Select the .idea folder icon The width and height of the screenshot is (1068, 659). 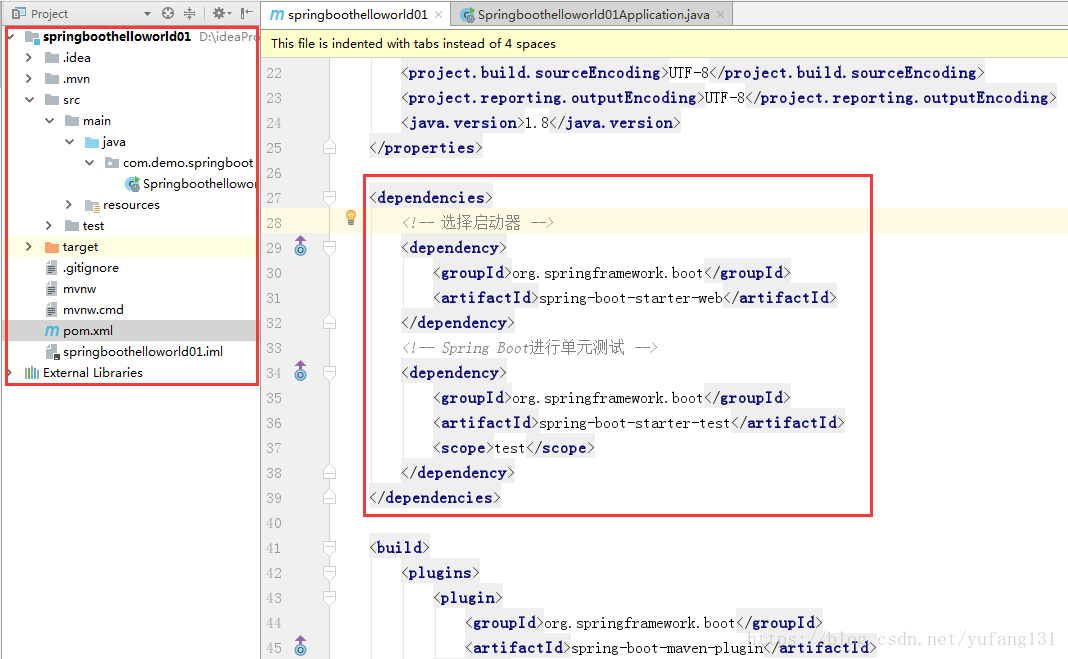pos(52,58)
